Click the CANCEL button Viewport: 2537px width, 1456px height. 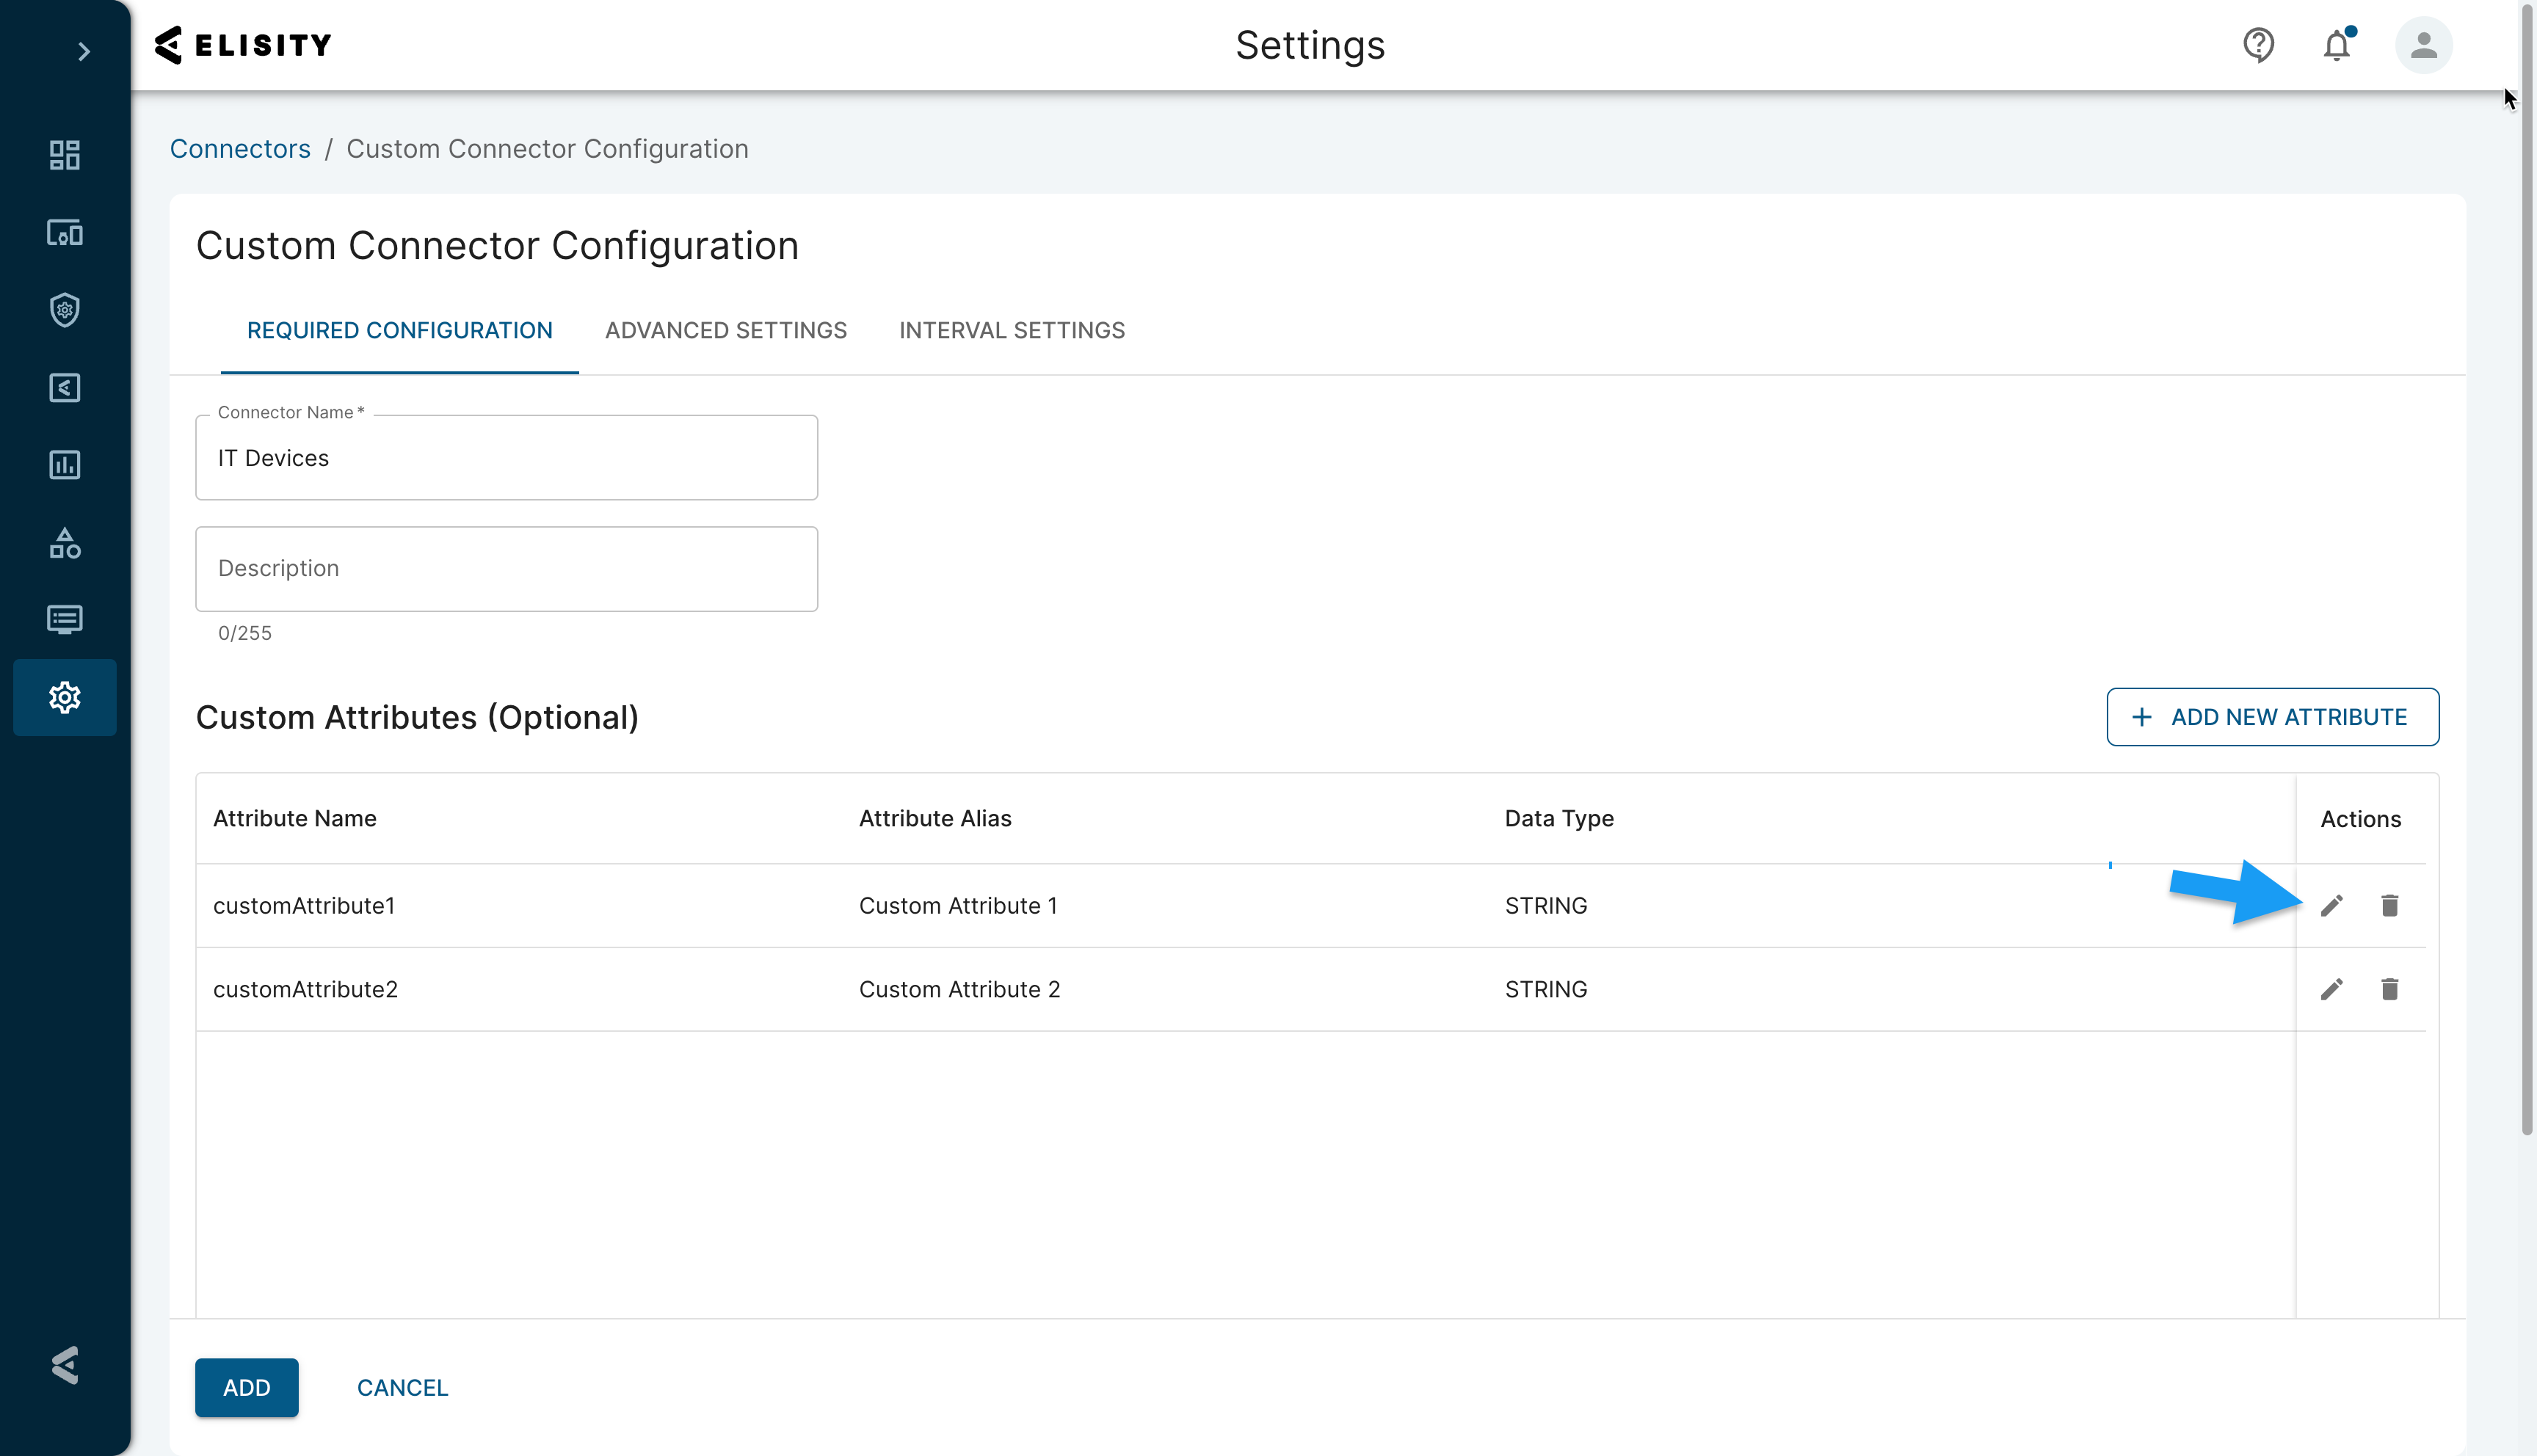tap(403, 1387)
